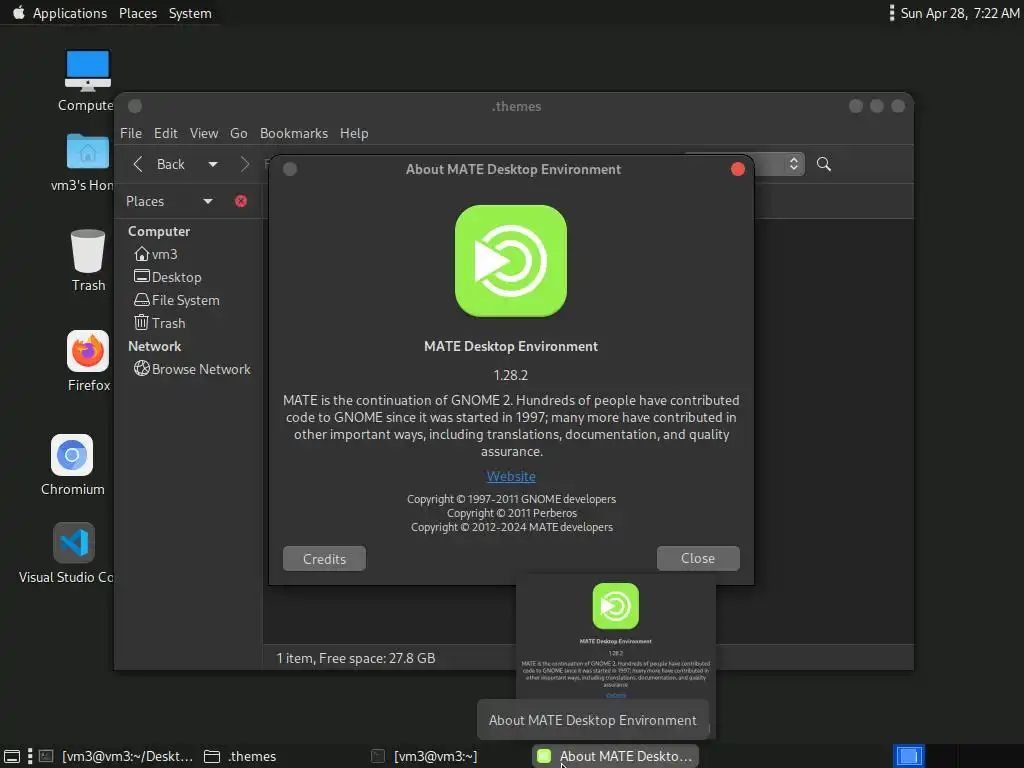Click the Apple logo in top panel
1024x768 pixels.
point(18,12)
